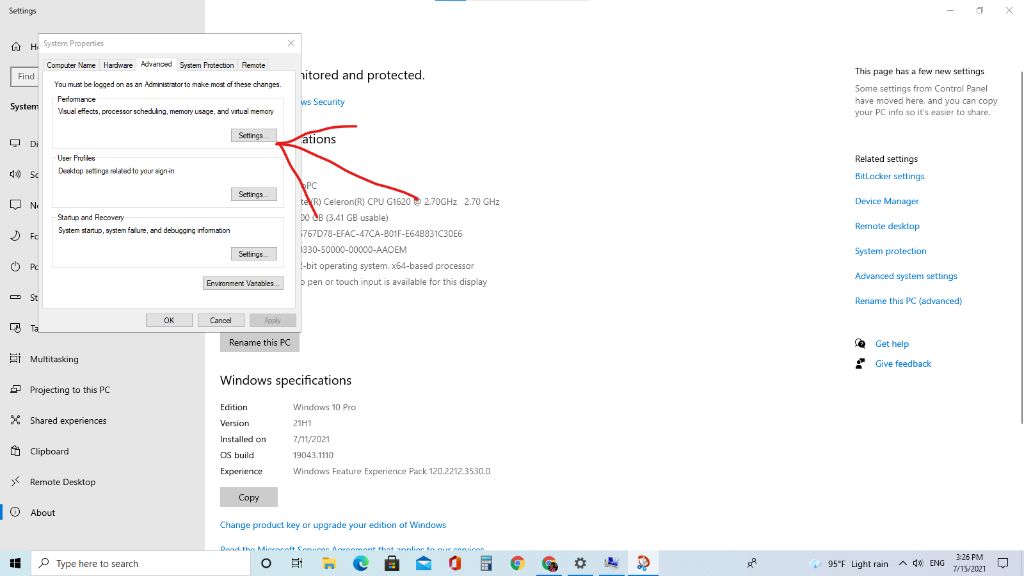Screen dimensions: 1024x576
Task: Launch Google Chrome from taskbar
Action: click(517, 563)
